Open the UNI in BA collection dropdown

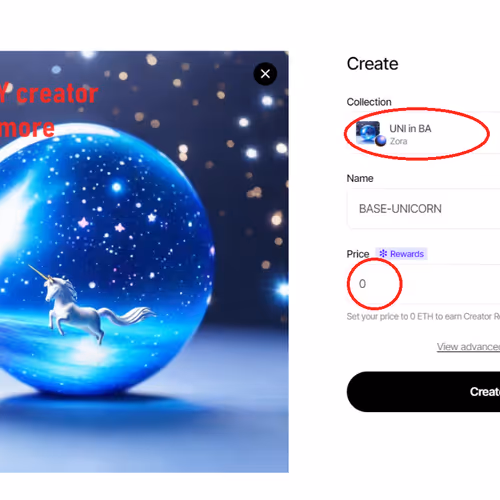[x=423, y=133]
